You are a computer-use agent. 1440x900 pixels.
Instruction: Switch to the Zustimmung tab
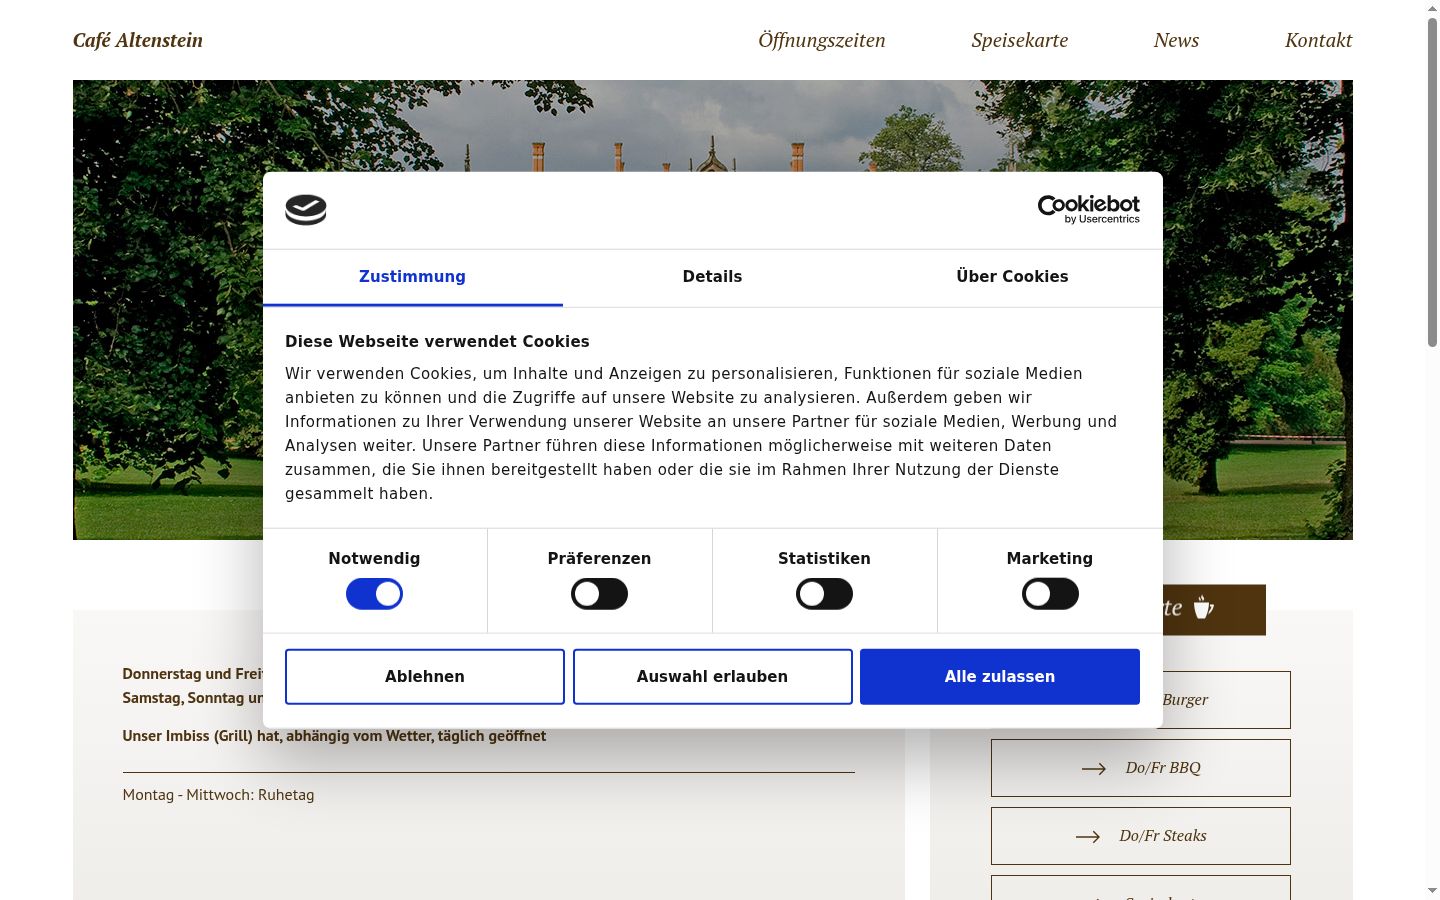(x=412, y=277)
